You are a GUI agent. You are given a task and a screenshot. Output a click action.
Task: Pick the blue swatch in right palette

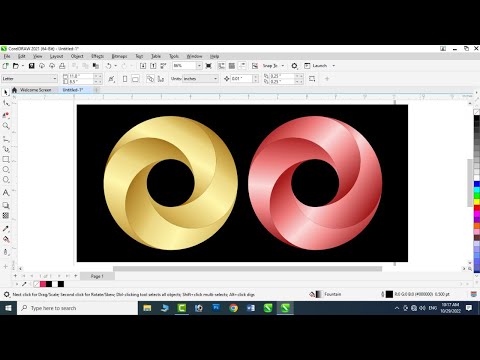(477, 184)
